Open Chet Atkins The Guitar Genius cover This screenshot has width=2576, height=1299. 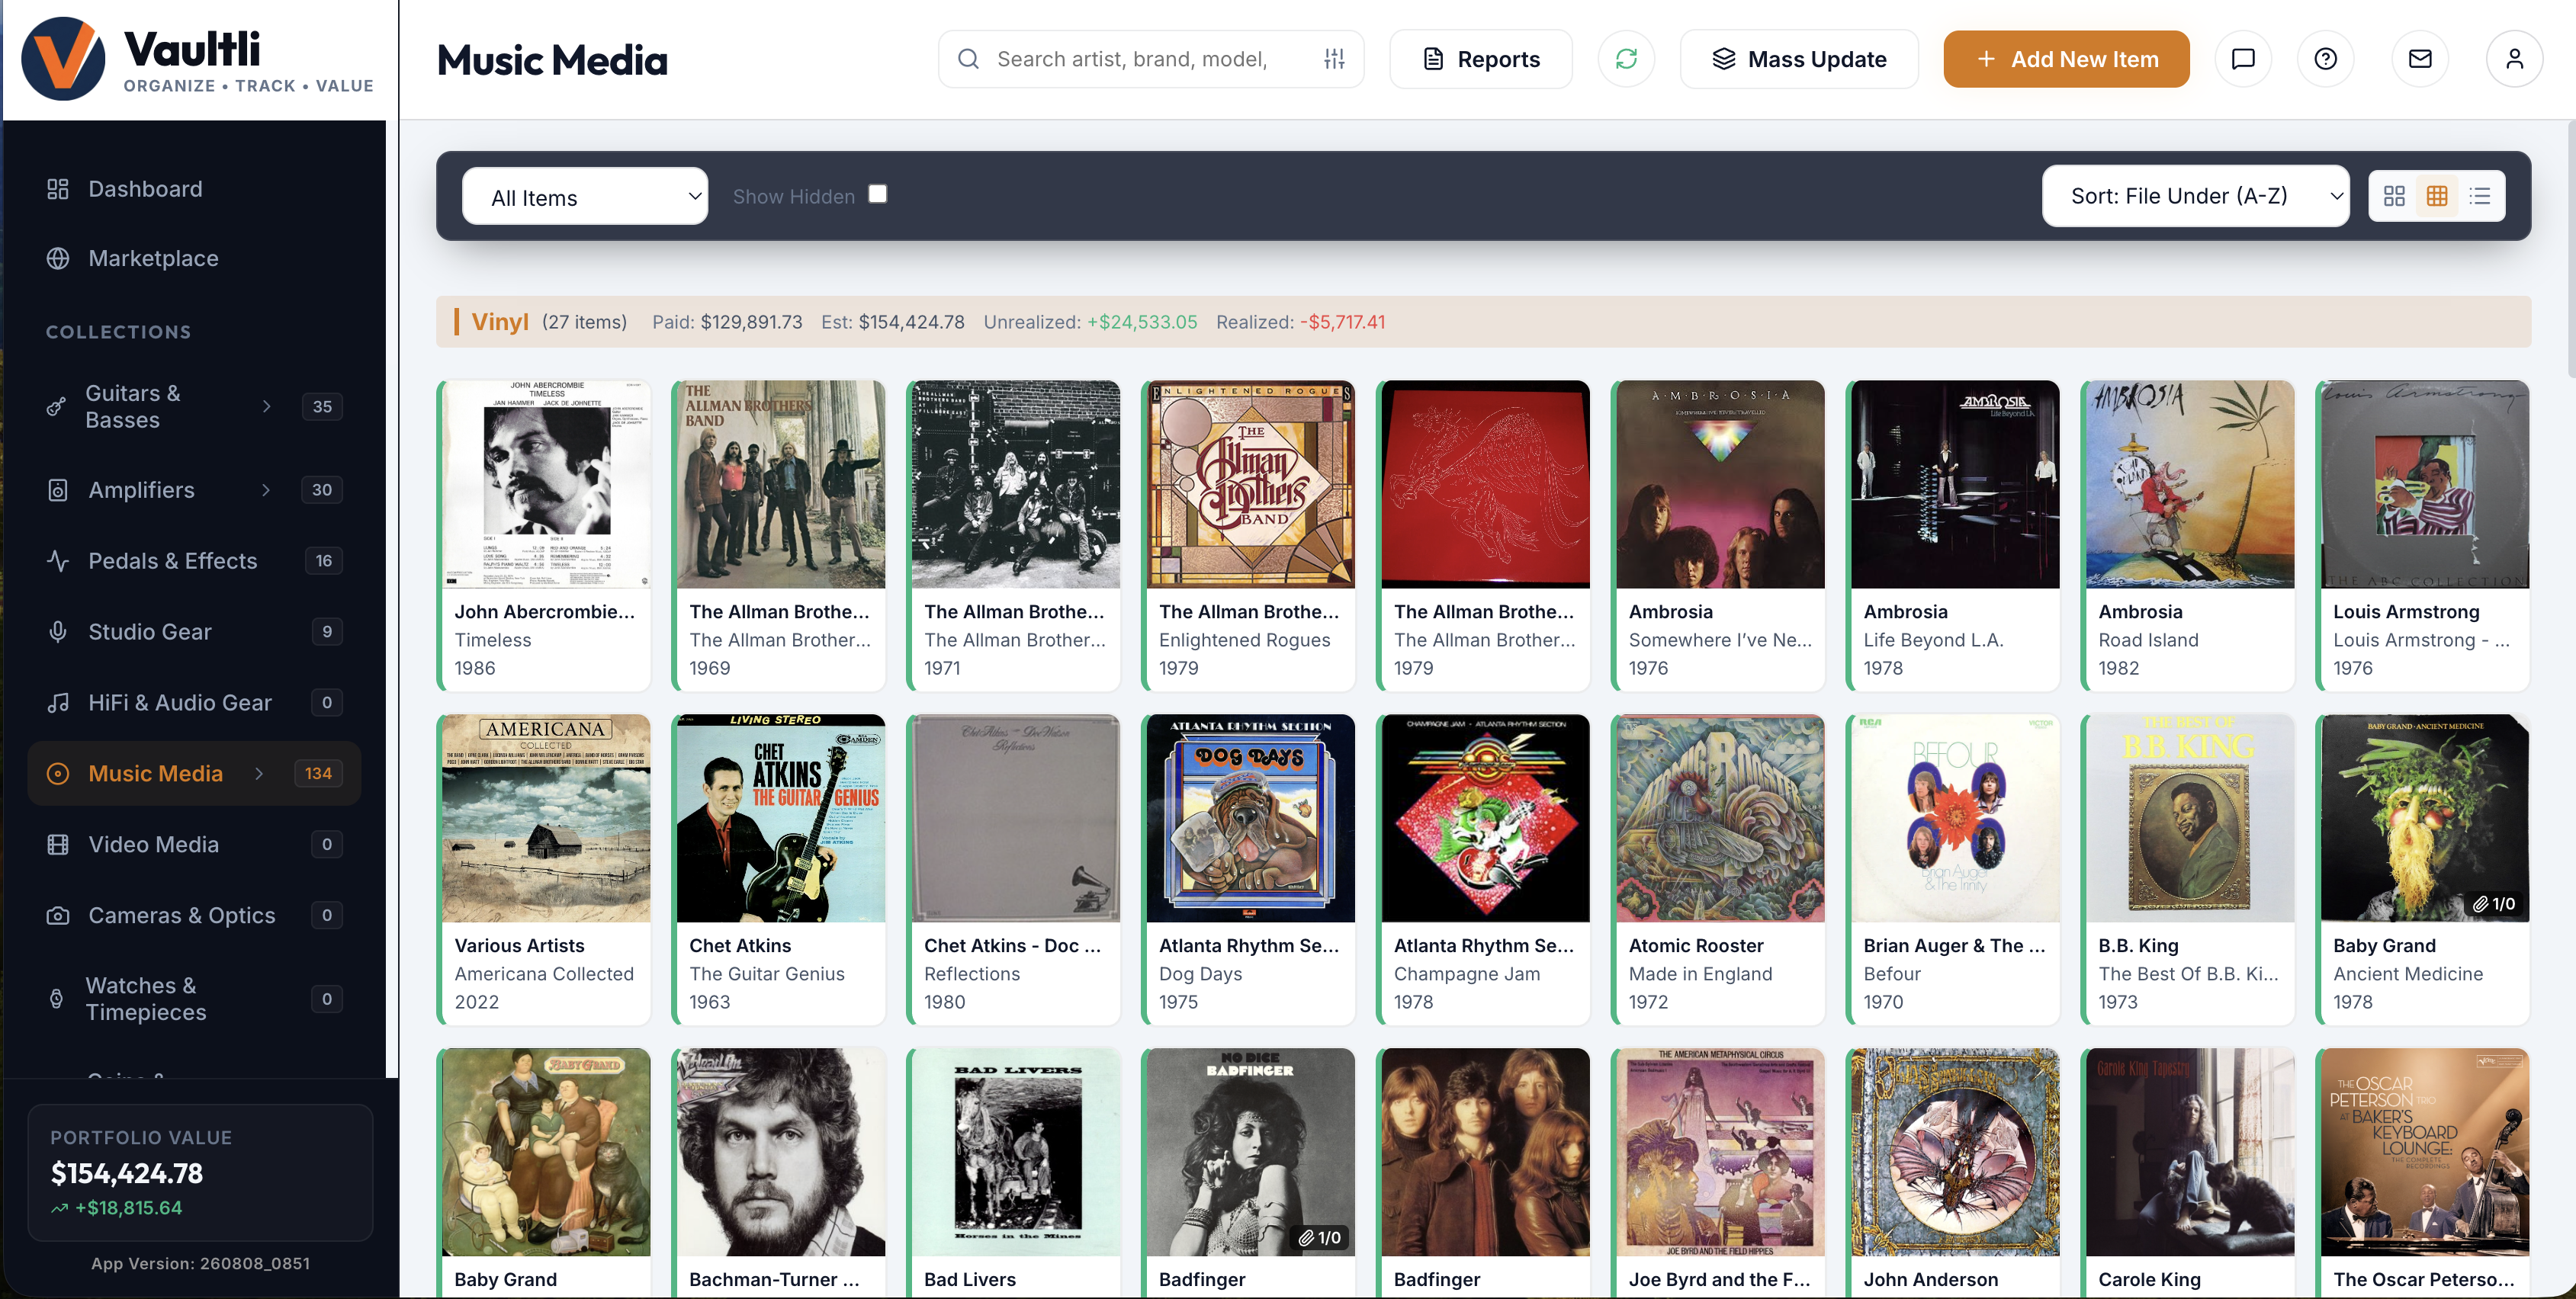pyautogui.click(x=780, y=818)
